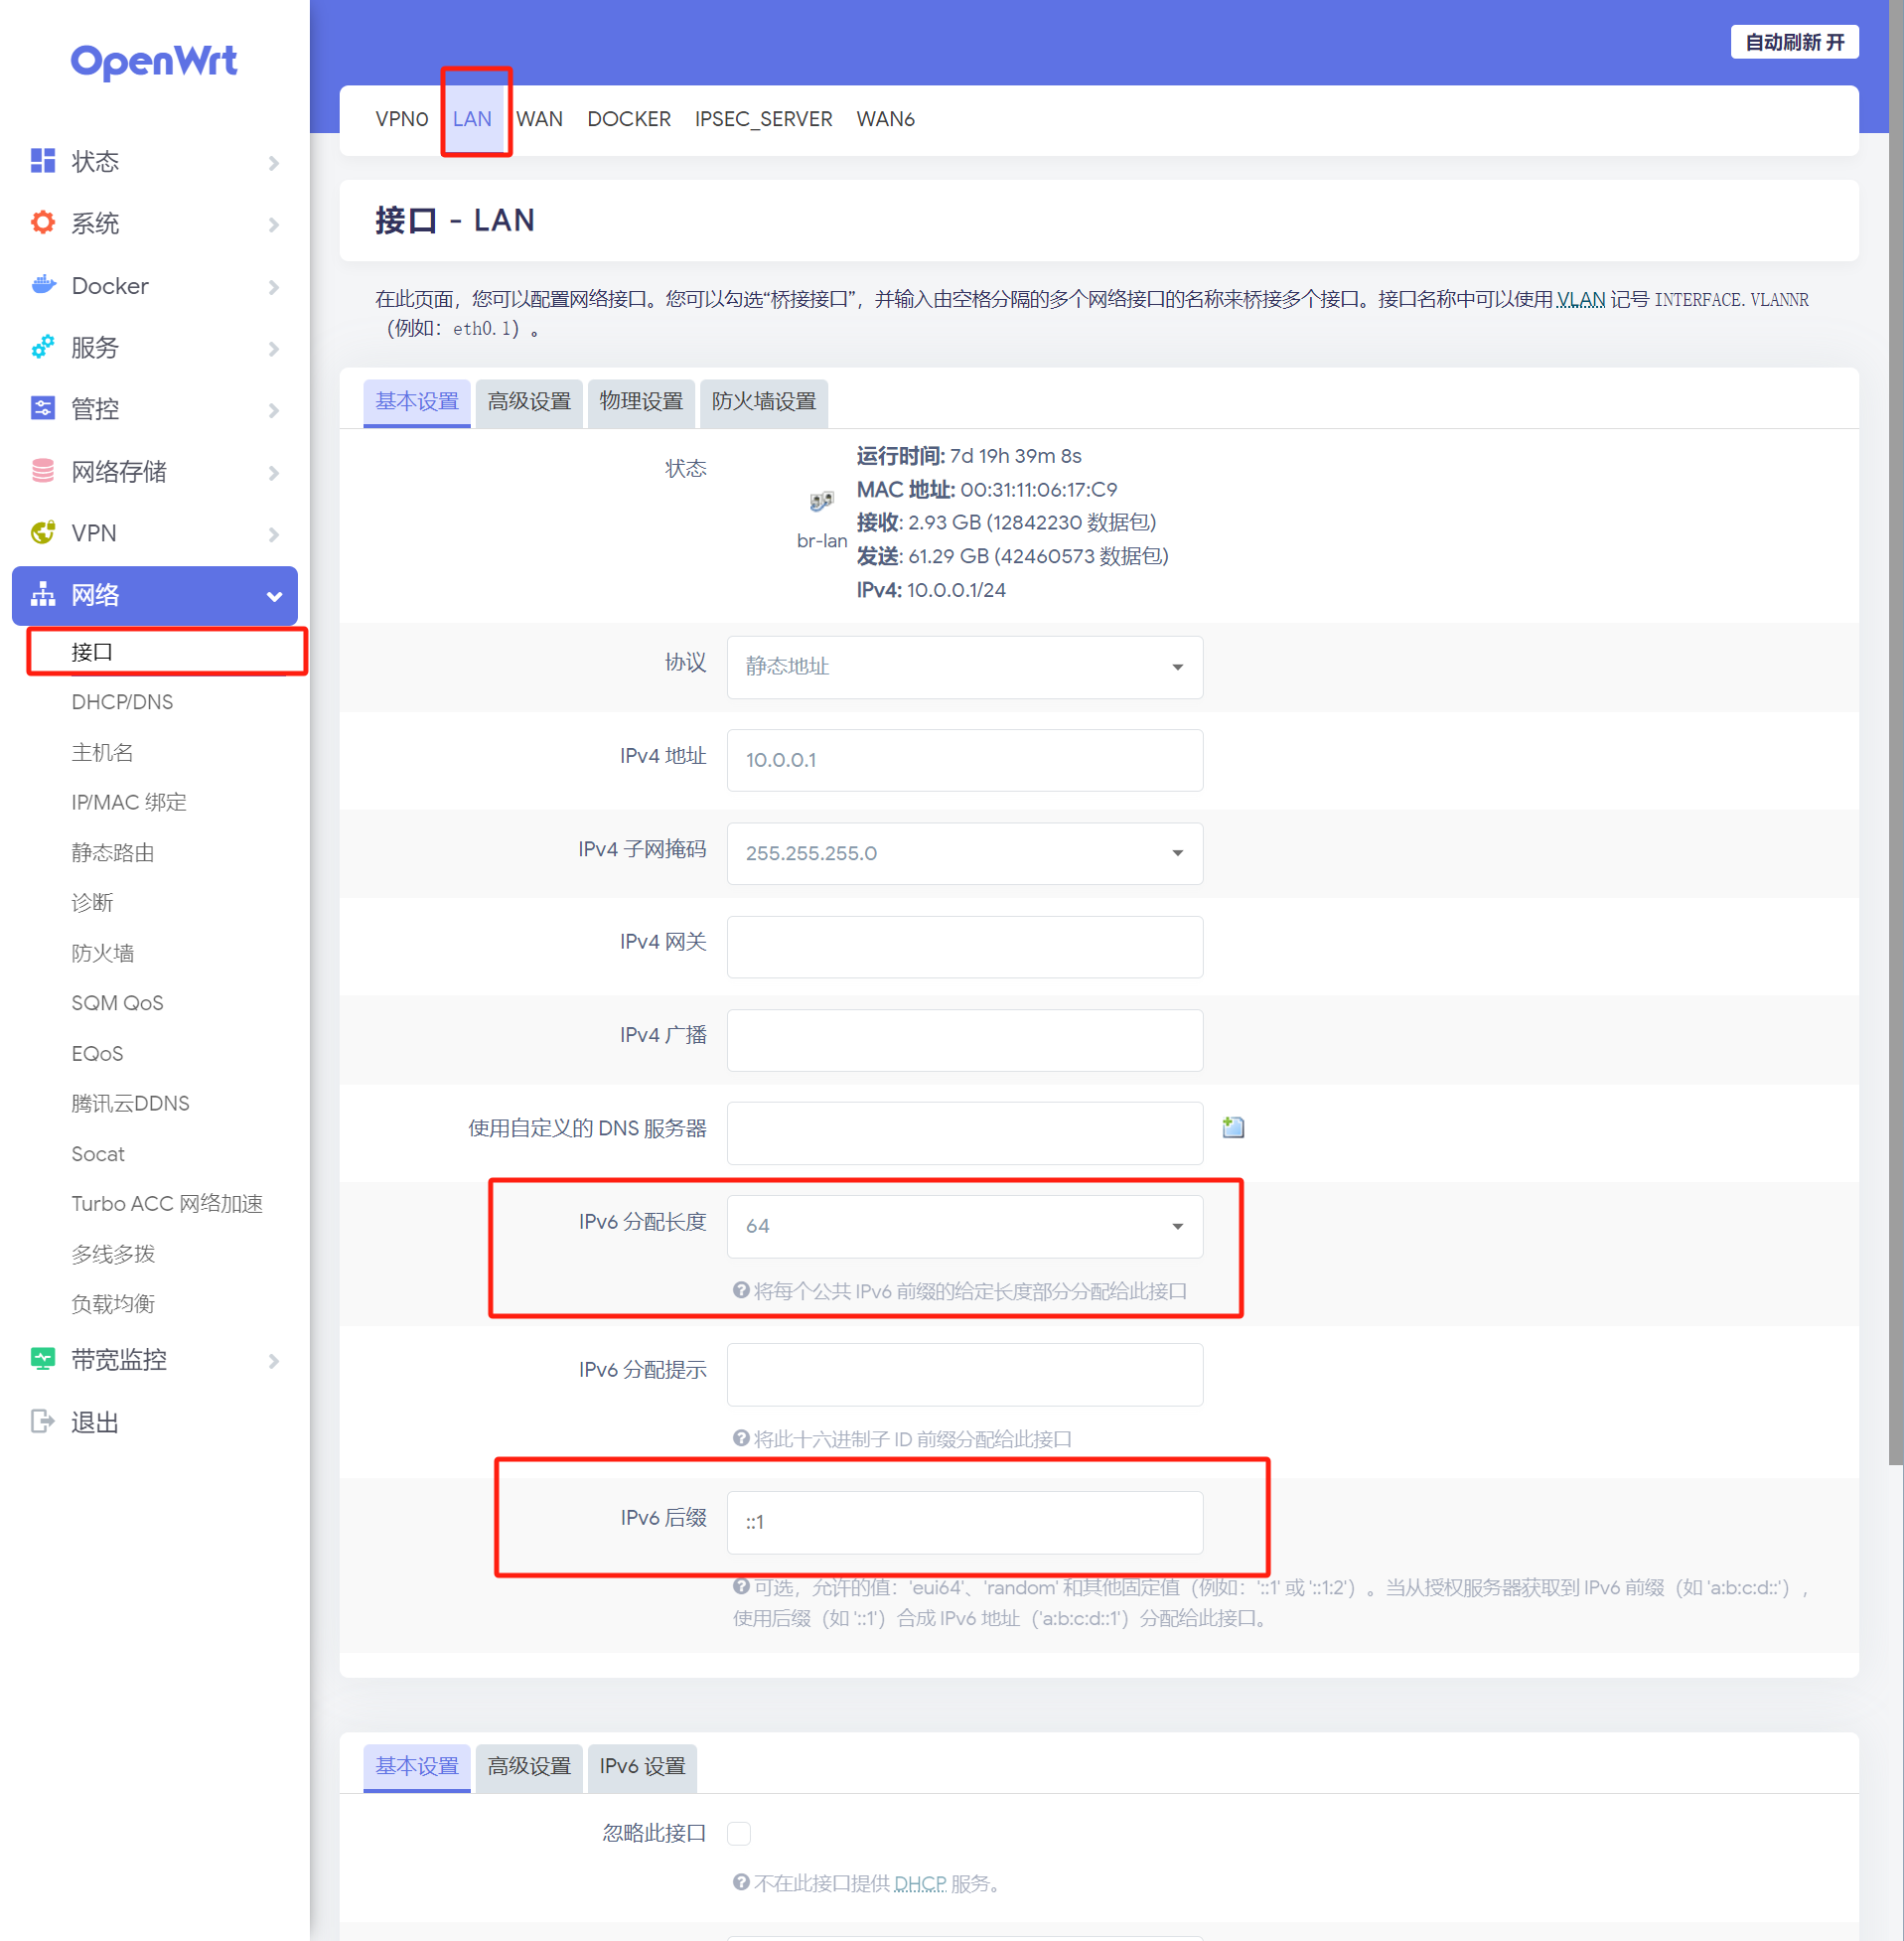The height and width of the screenshot is (1941, 1904).
Task: Click the network storage database icon
Action: pos(43,471)
